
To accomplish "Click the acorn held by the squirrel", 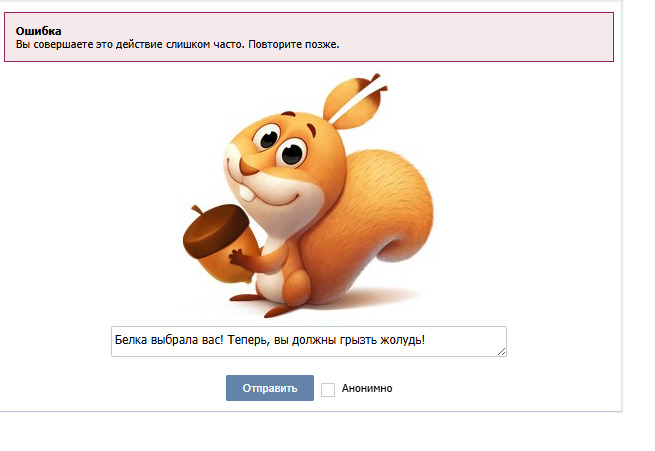I will [x=219, y=243].
